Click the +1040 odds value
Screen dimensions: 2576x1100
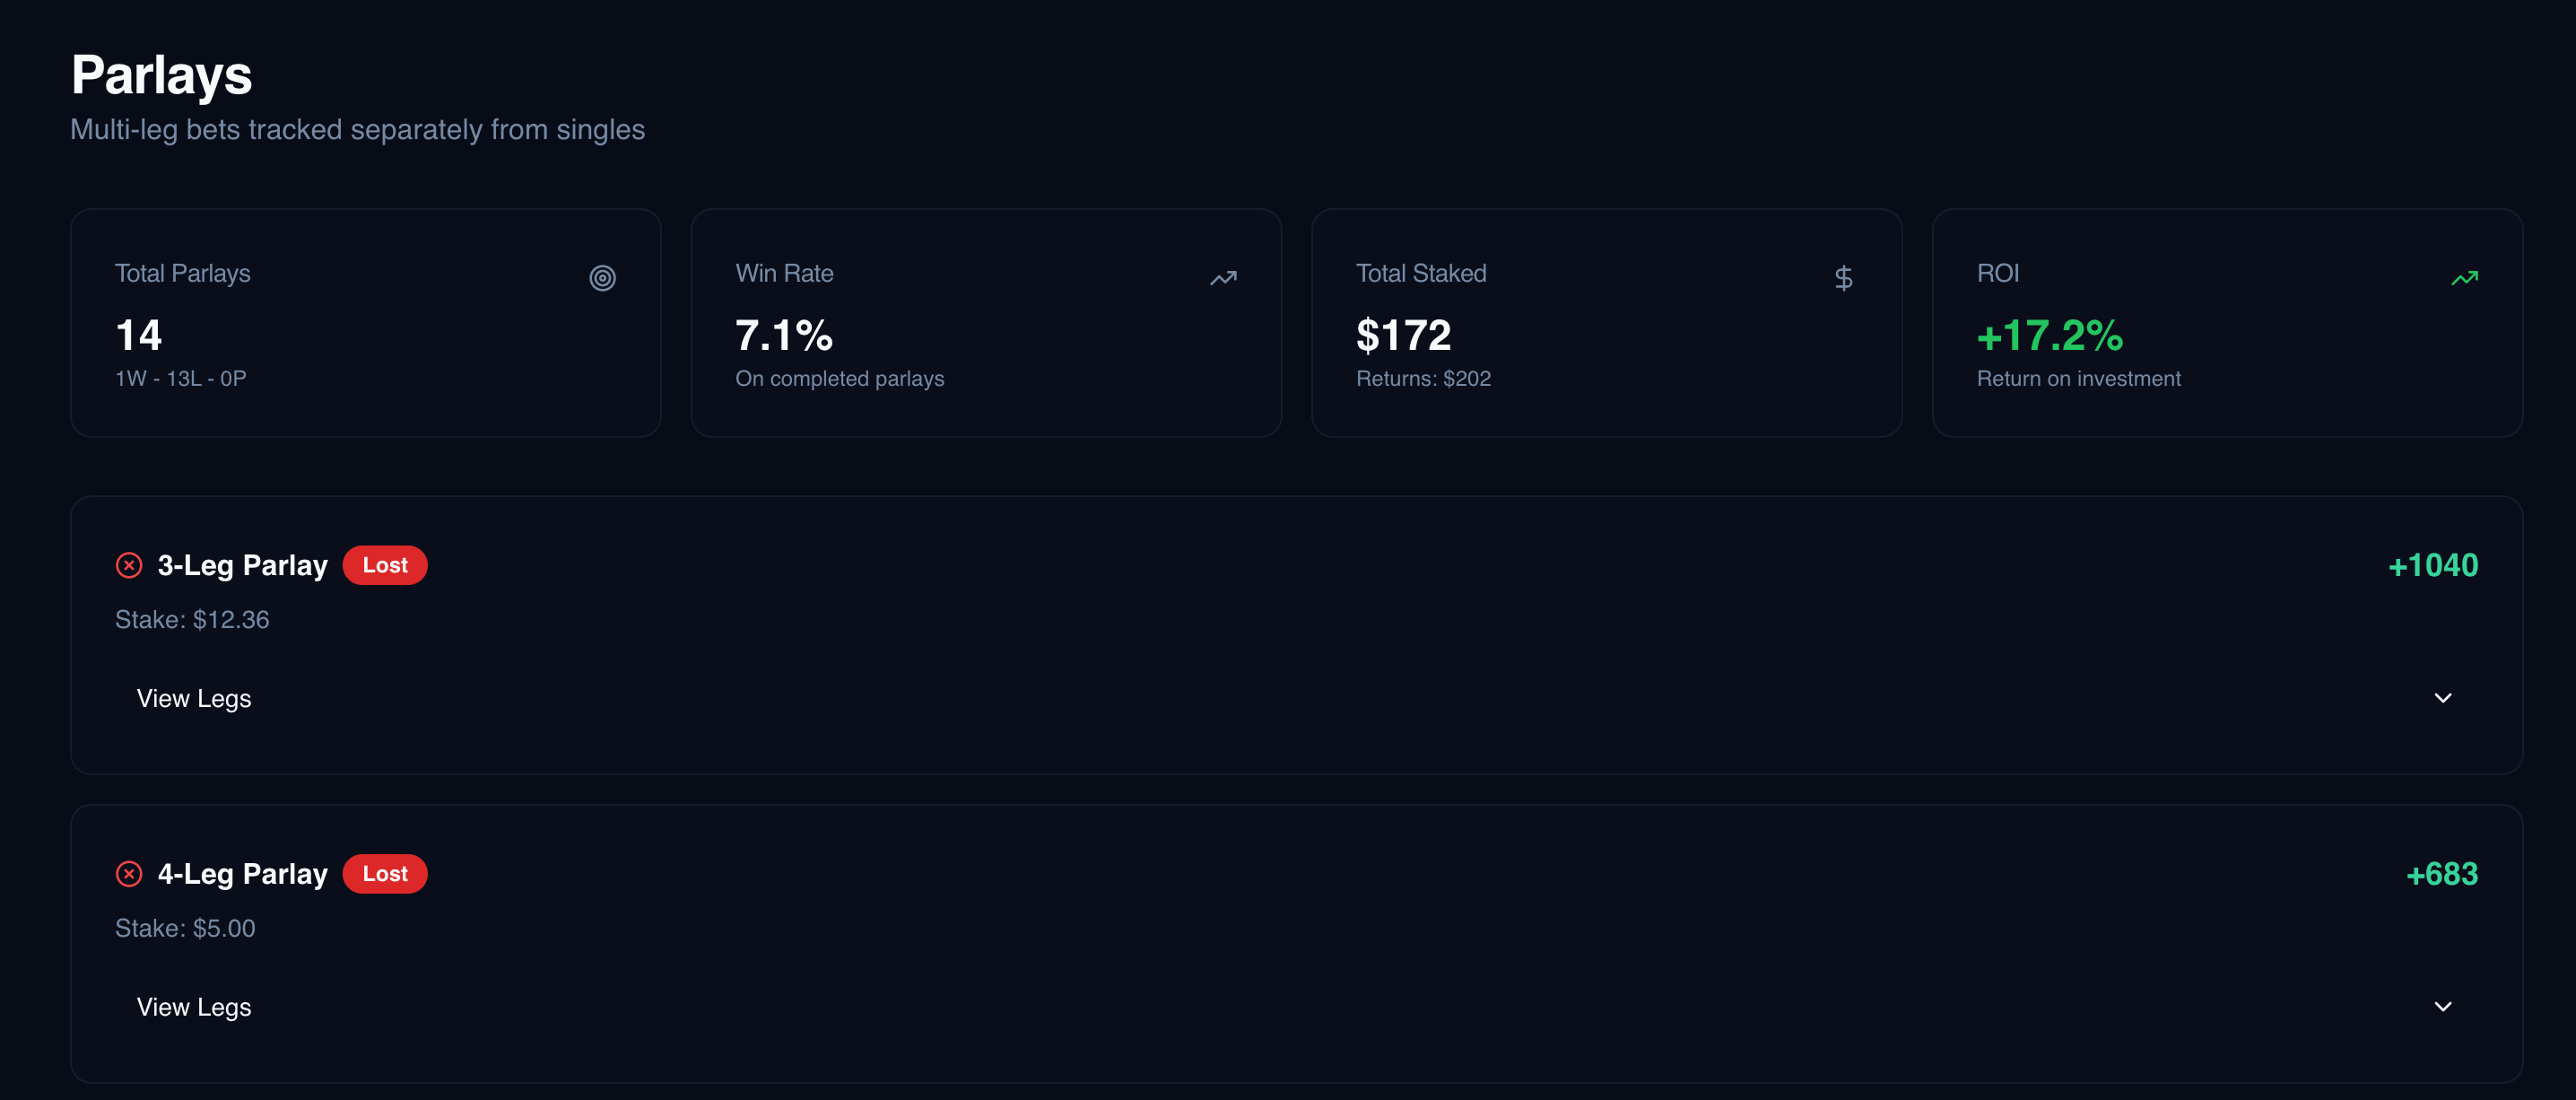pos(2432,565)
